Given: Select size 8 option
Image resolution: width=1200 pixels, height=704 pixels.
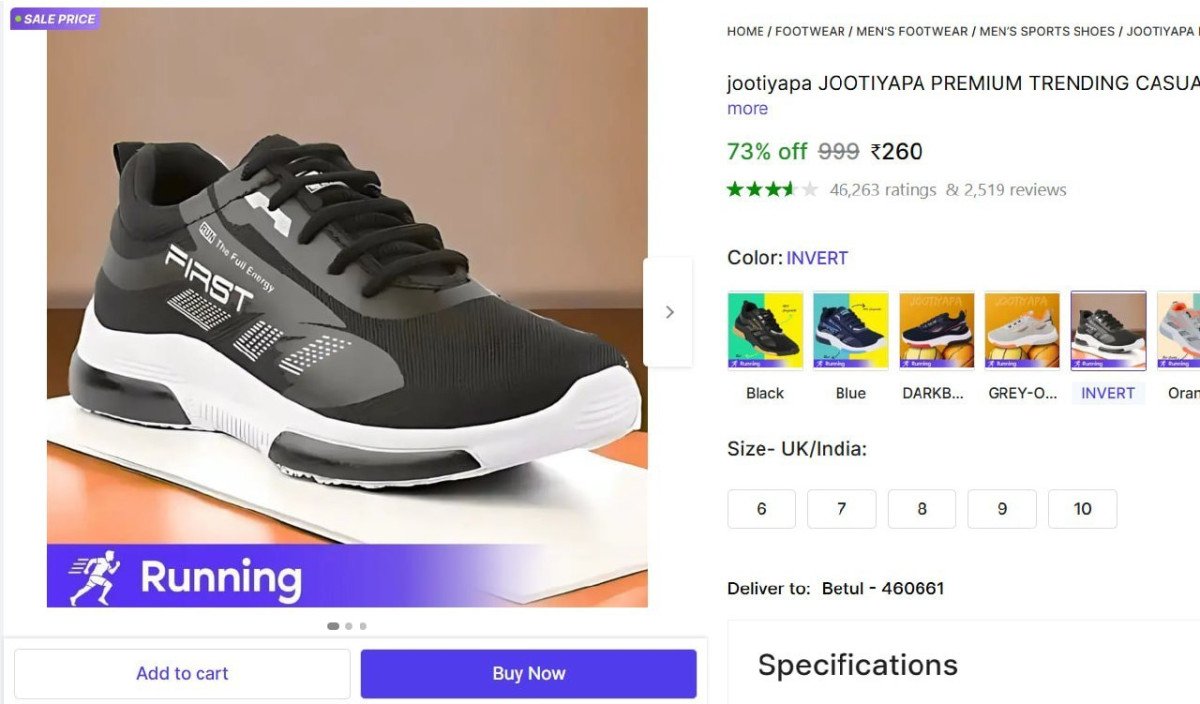Looking at the screenshot, I should 922,509.
